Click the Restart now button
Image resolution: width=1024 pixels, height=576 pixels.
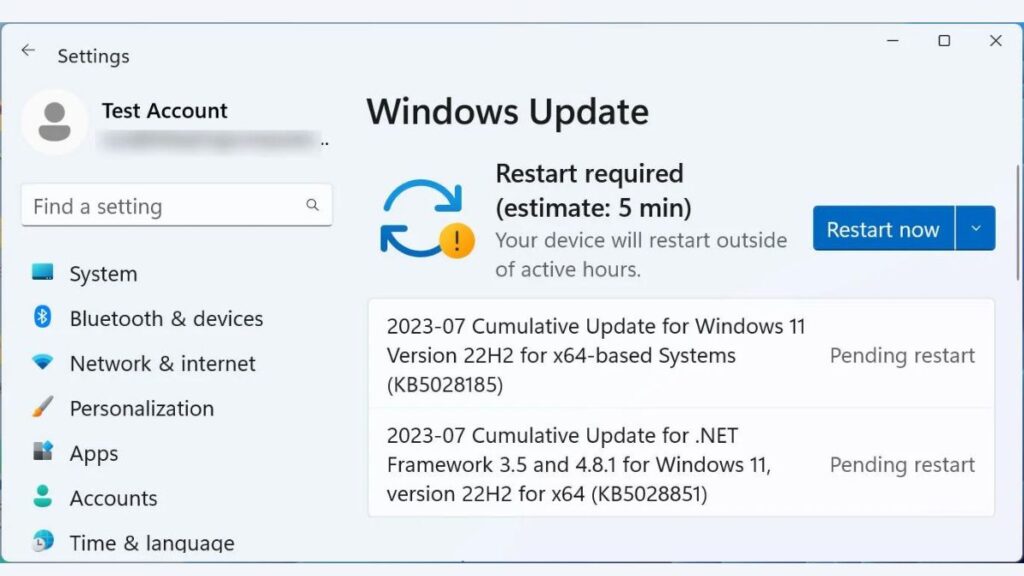(x=883, y=229)
